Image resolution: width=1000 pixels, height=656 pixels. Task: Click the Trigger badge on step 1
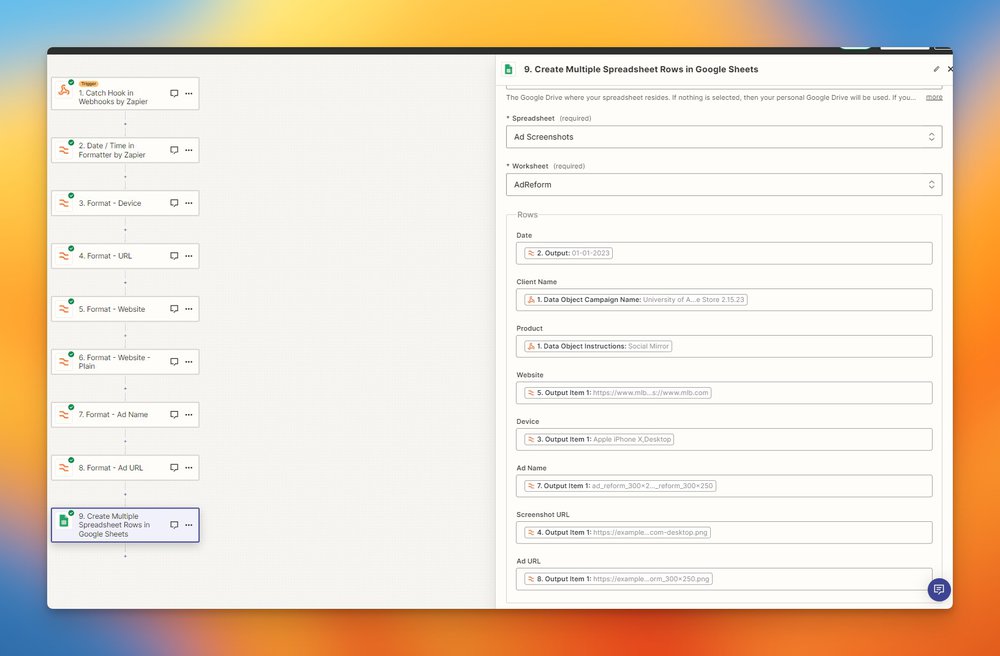click(x=89, y=84)
